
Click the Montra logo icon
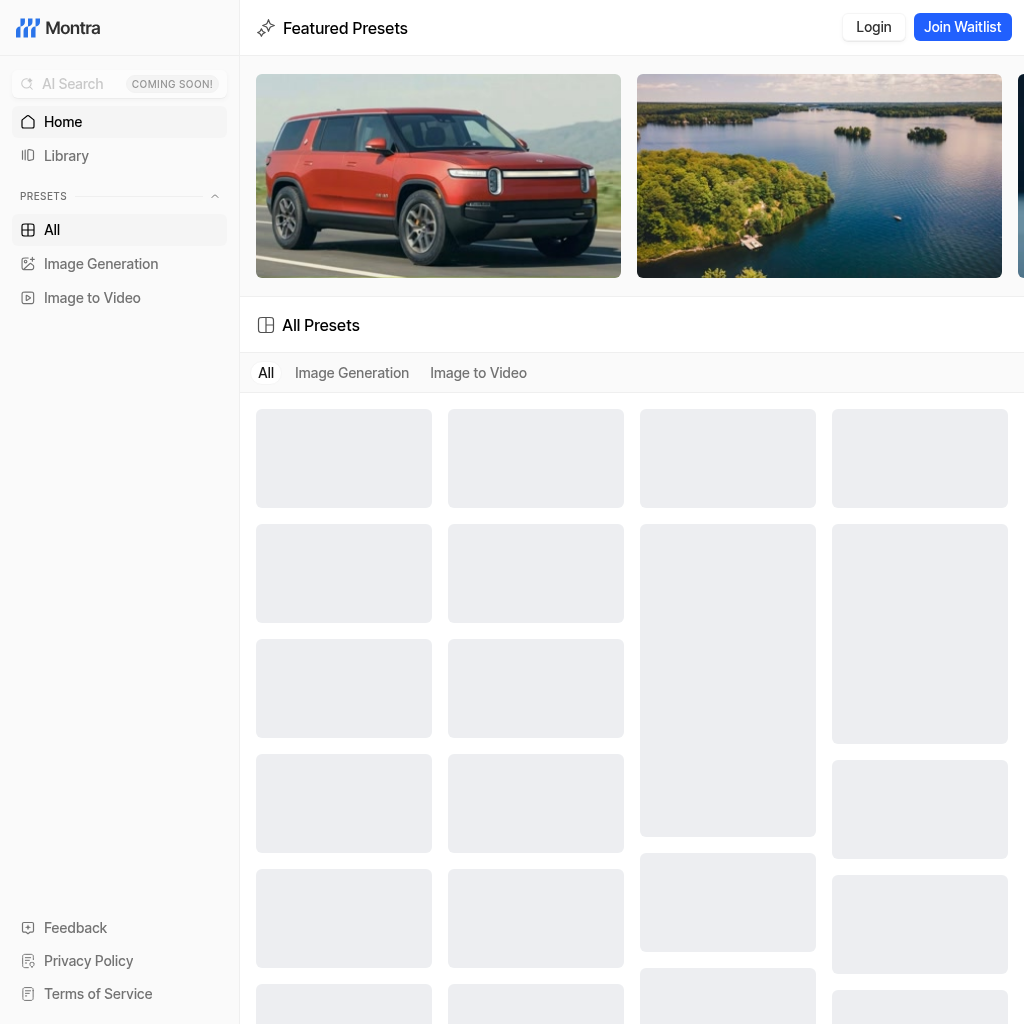pos(27,28)
